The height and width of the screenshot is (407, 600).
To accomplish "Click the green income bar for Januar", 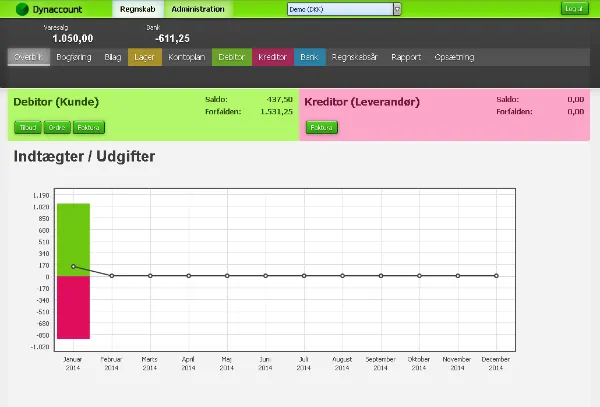I will coord(73,240).
